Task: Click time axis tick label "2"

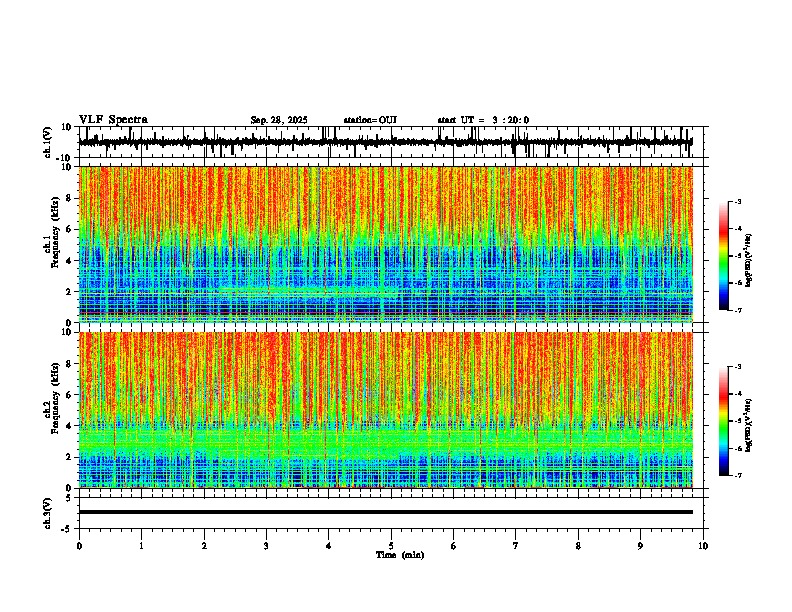Action: pos(204,546)
